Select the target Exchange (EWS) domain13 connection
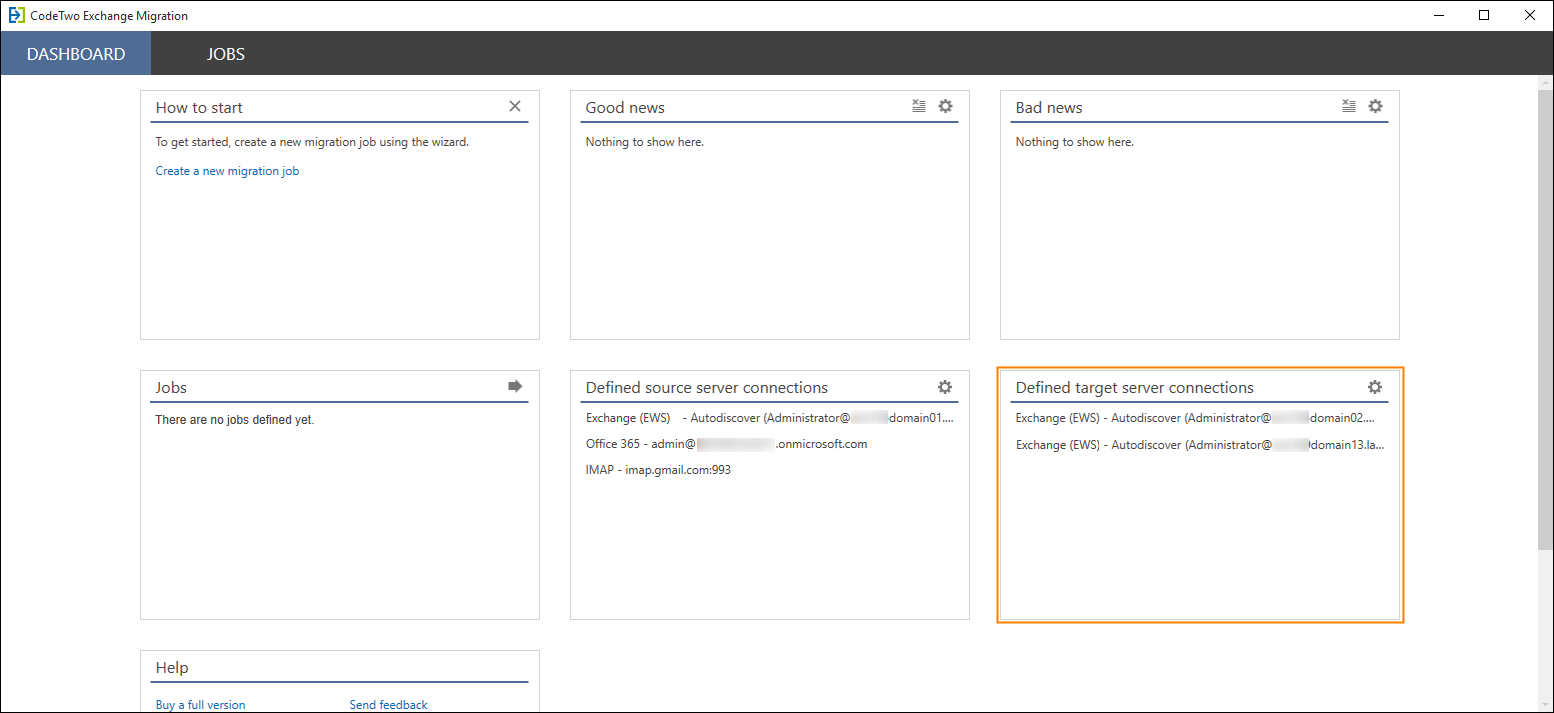Screen dimensions: 1554x713 tap(1200, 445)
